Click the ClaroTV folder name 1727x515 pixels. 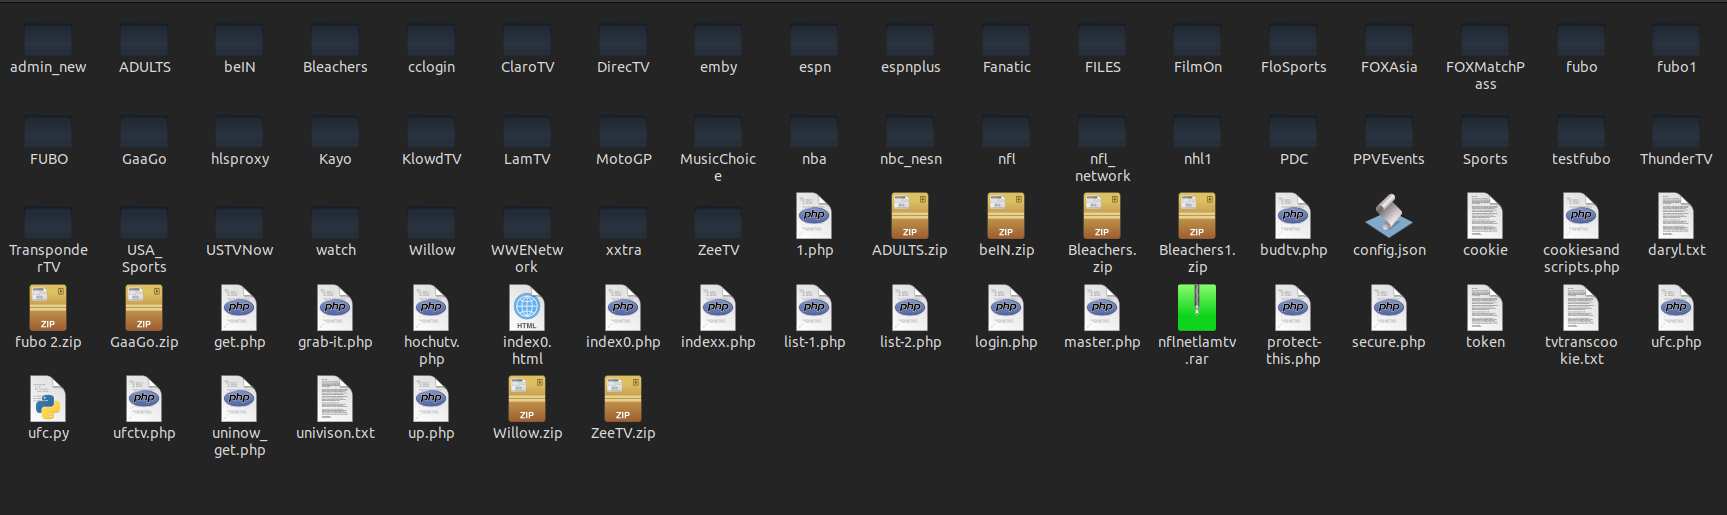pos(527,67)
